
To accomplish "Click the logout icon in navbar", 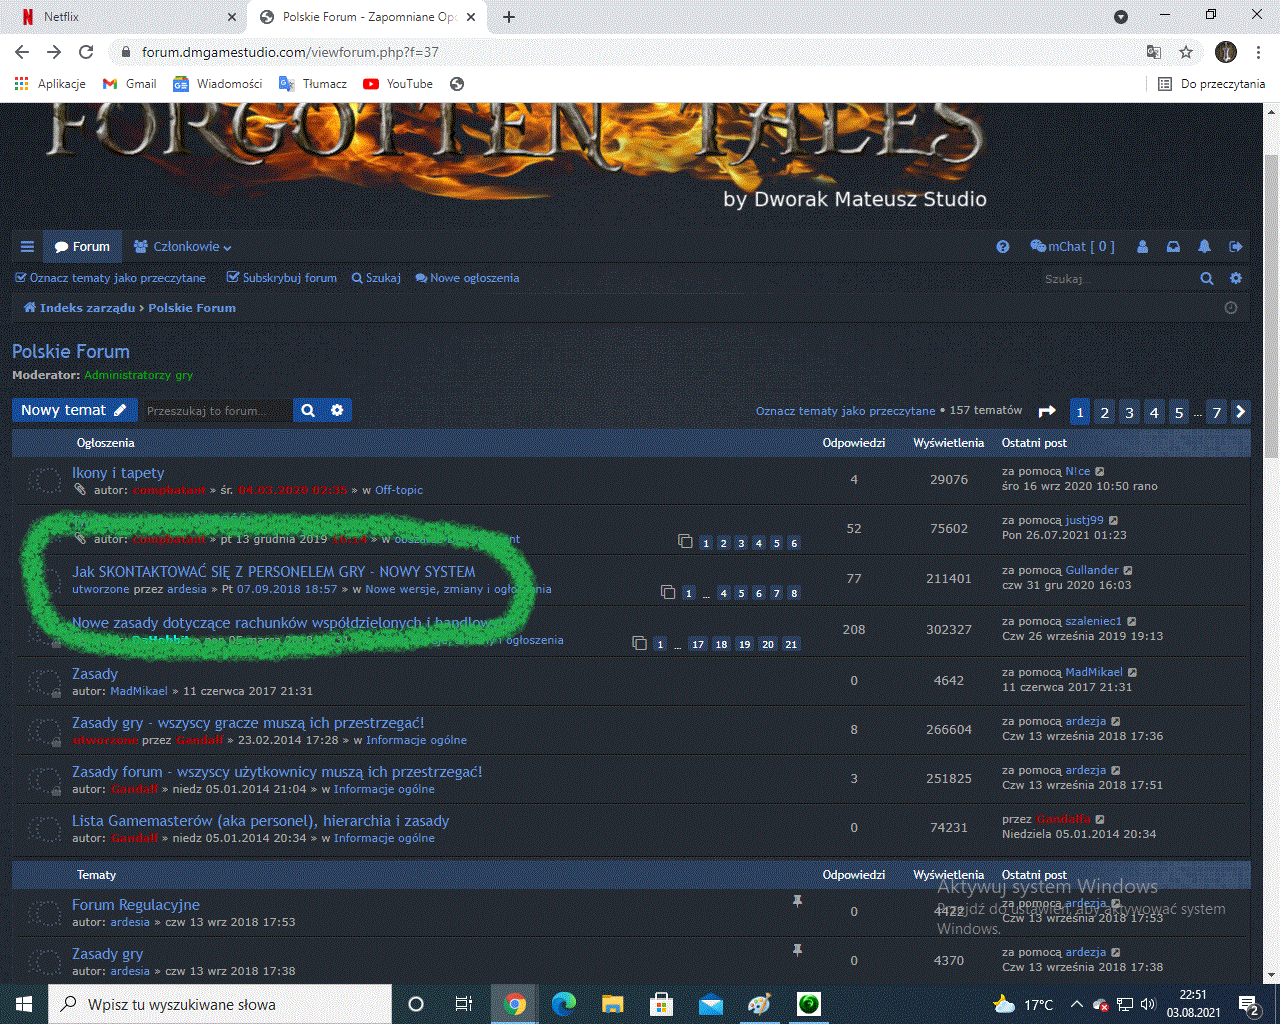I will tap(1236, 247).
